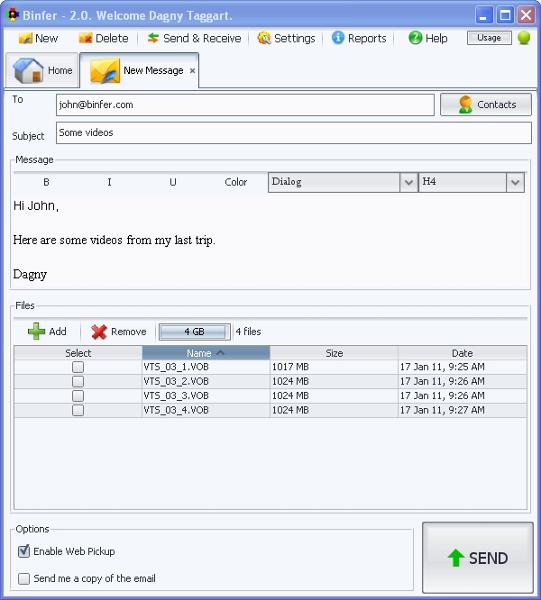Expand the Dialog font dropdown arrow

pyautogui.click(x=409, y=182)
